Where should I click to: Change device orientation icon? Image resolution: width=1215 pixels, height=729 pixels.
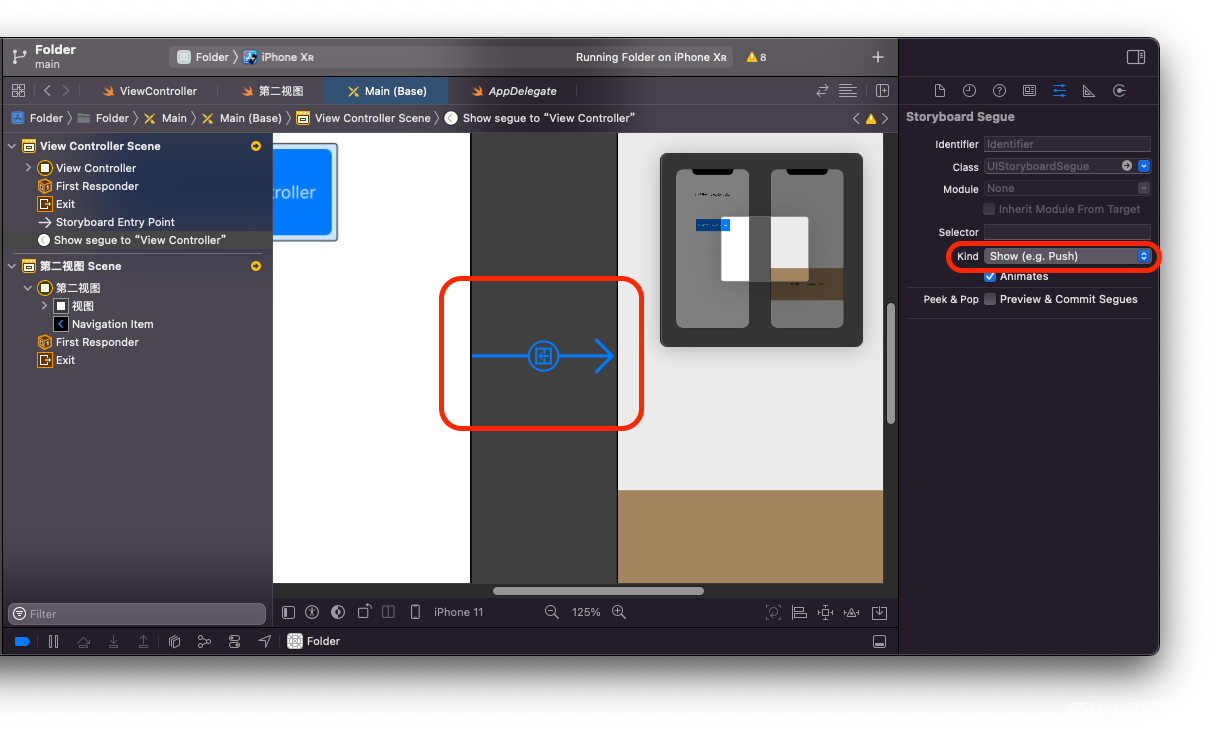point(364,612)
